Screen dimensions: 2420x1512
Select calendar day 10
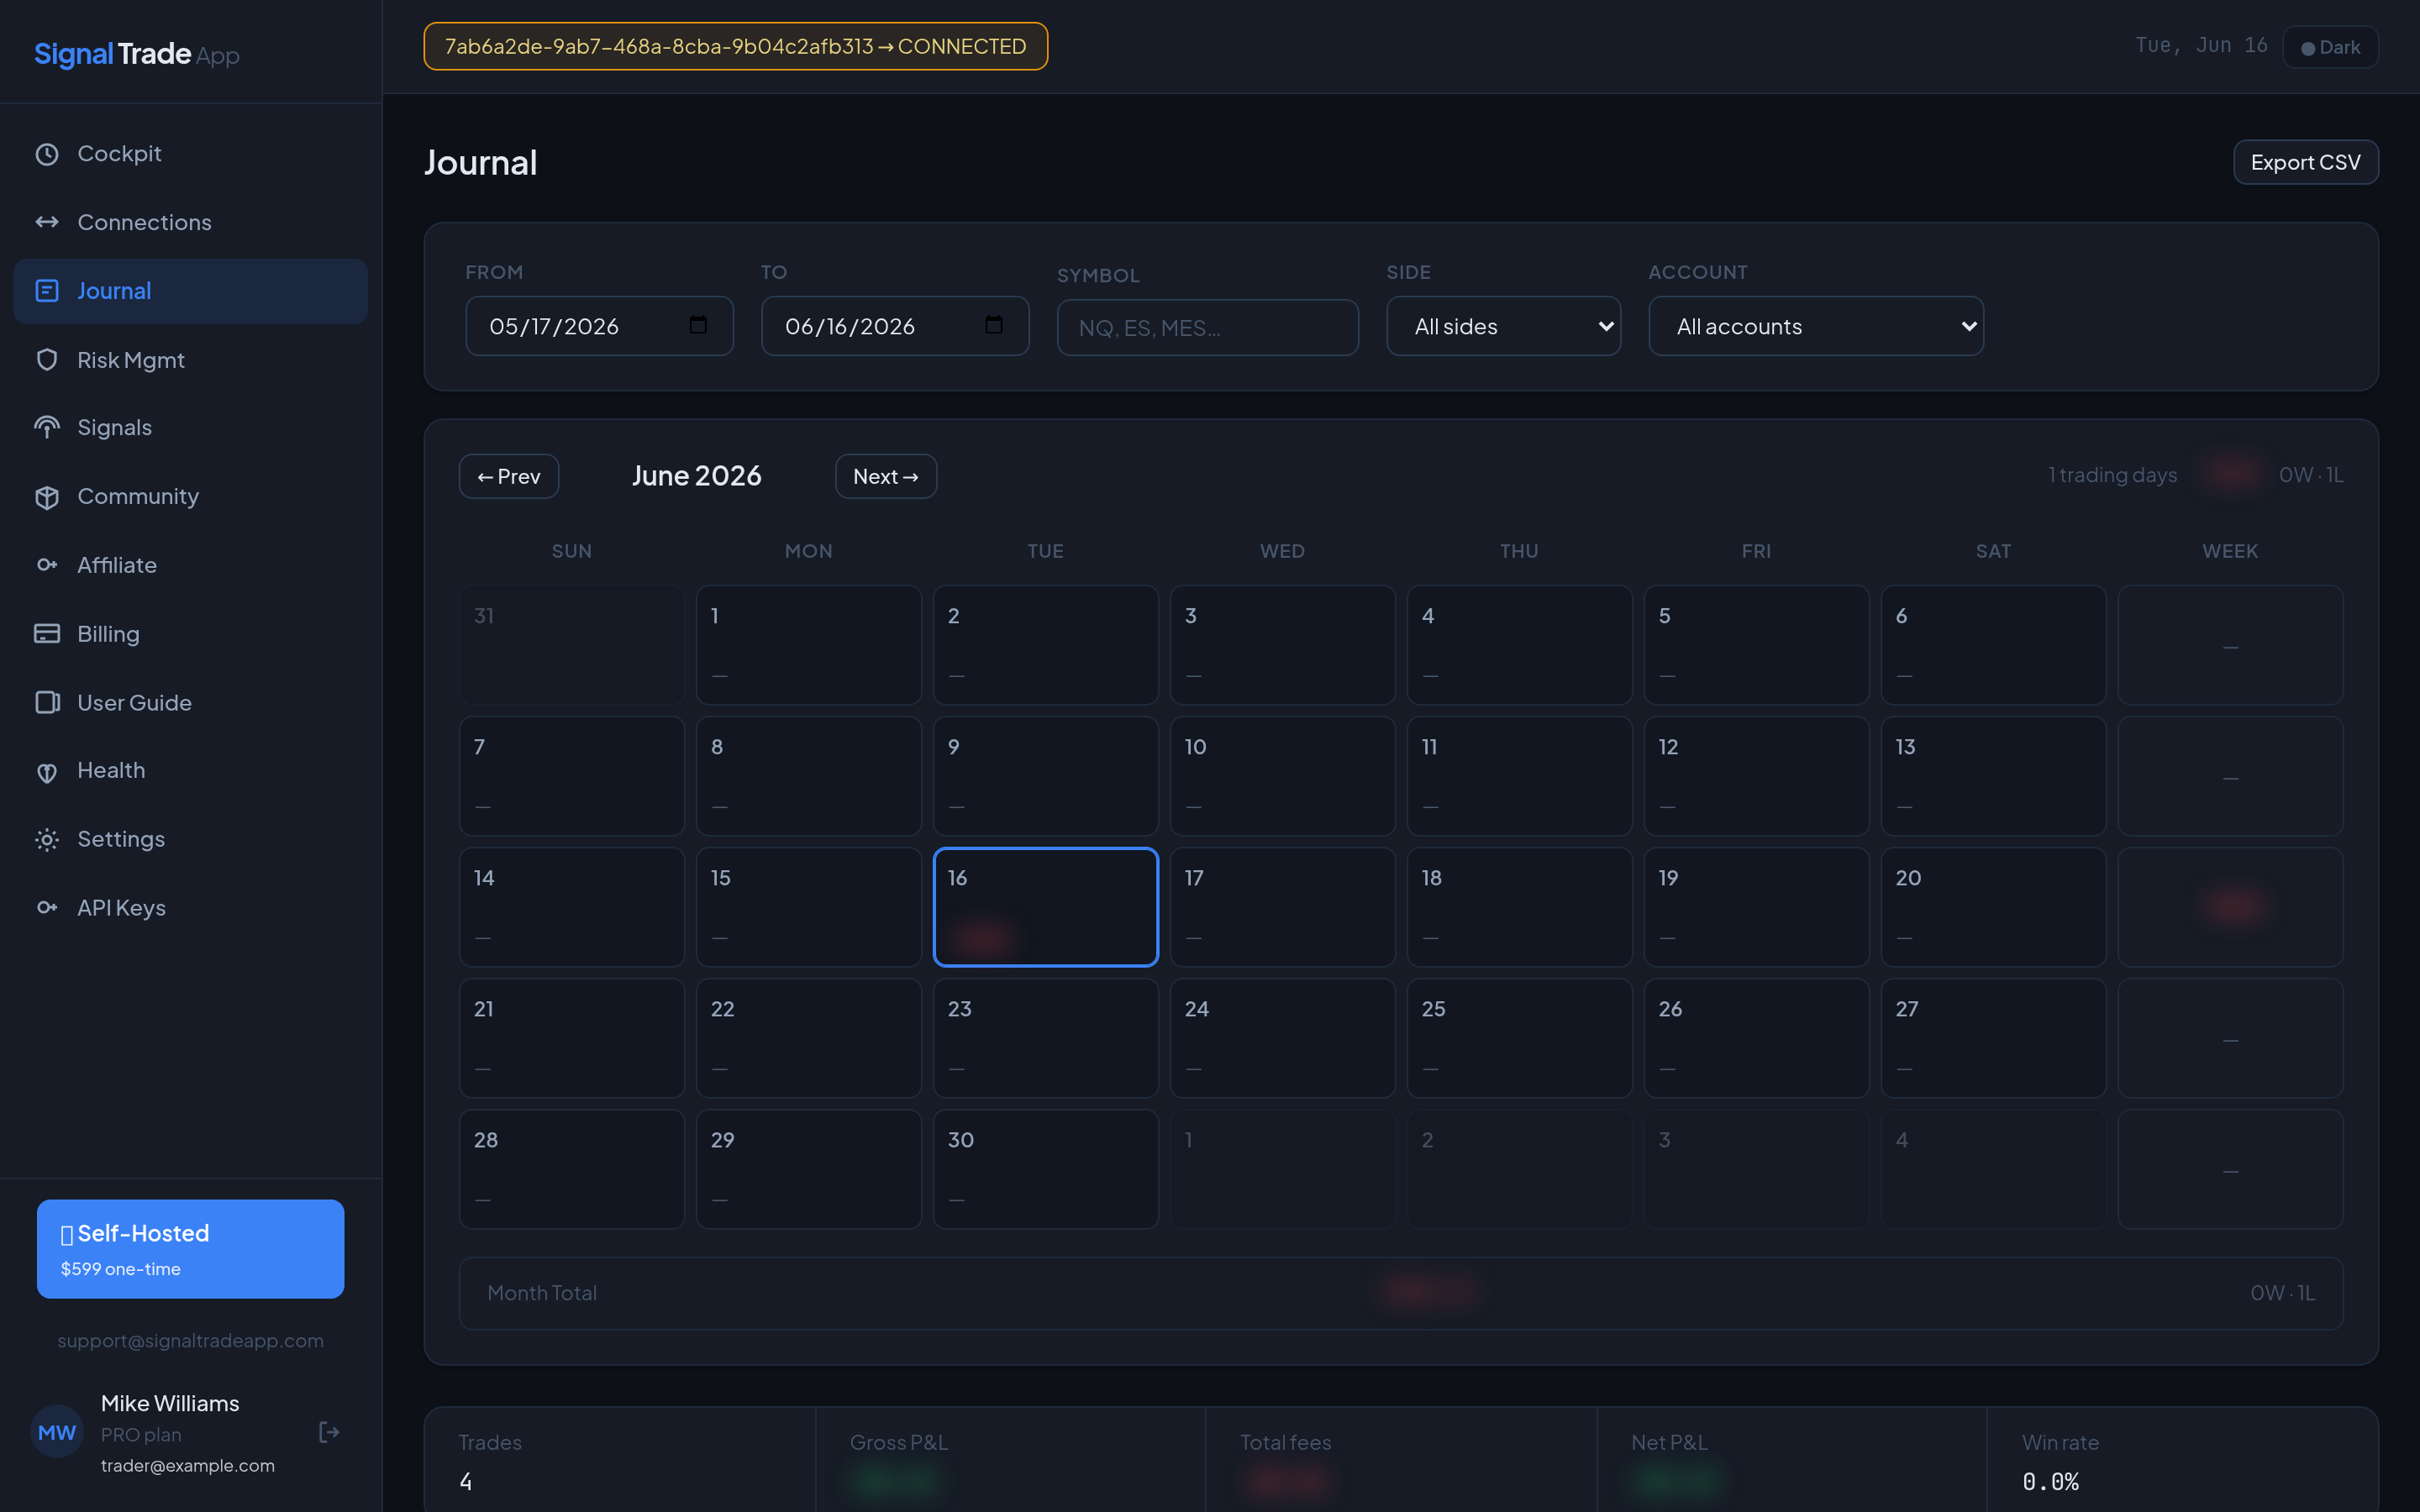[x=1283, y=776]
